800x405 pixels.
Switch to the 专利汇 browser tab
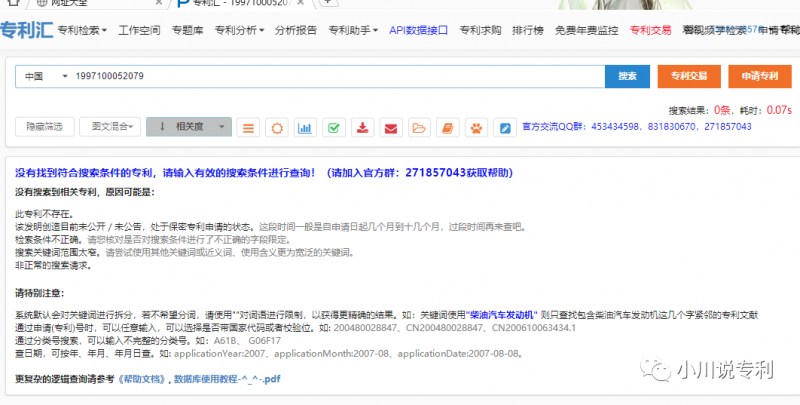point(240,3)
